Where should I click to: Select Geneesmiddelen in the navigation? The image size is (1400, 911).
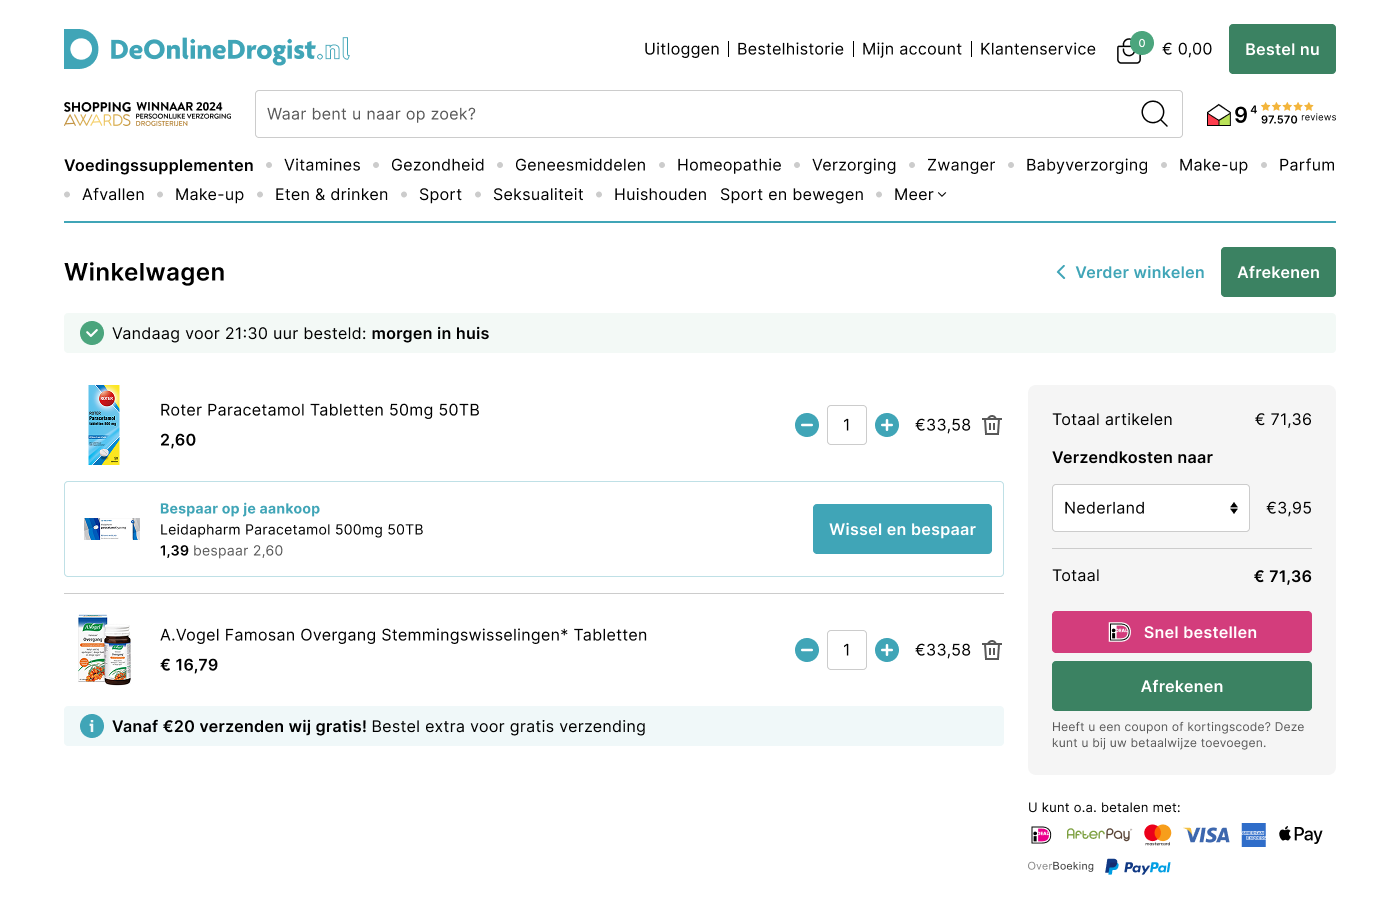580,165
